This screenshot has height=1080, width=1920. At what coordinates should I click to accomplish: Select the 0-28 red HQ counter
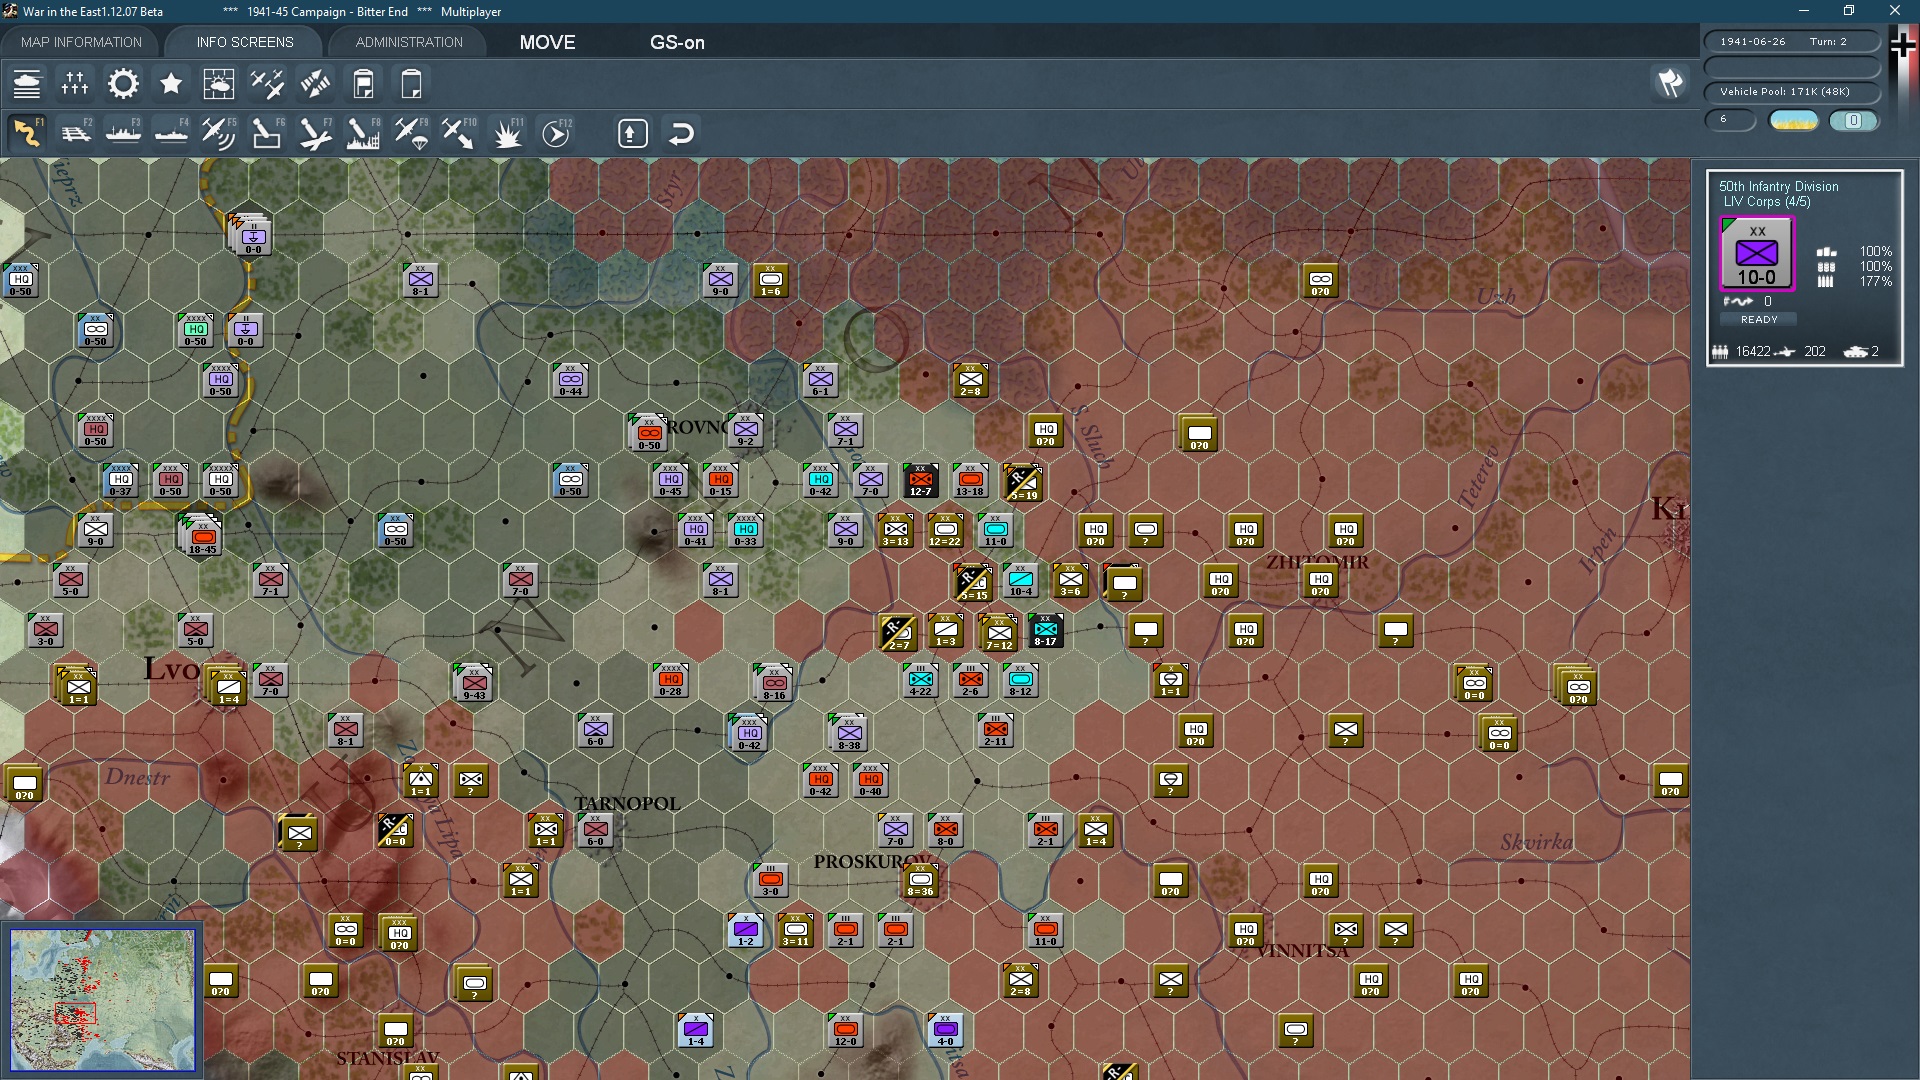click(x=670, y=680)
